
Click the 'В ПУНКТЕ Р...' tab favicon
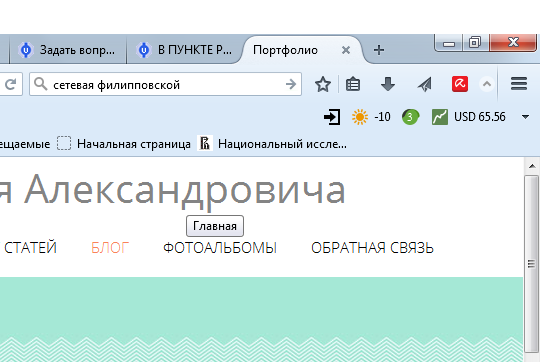point(144,50)
